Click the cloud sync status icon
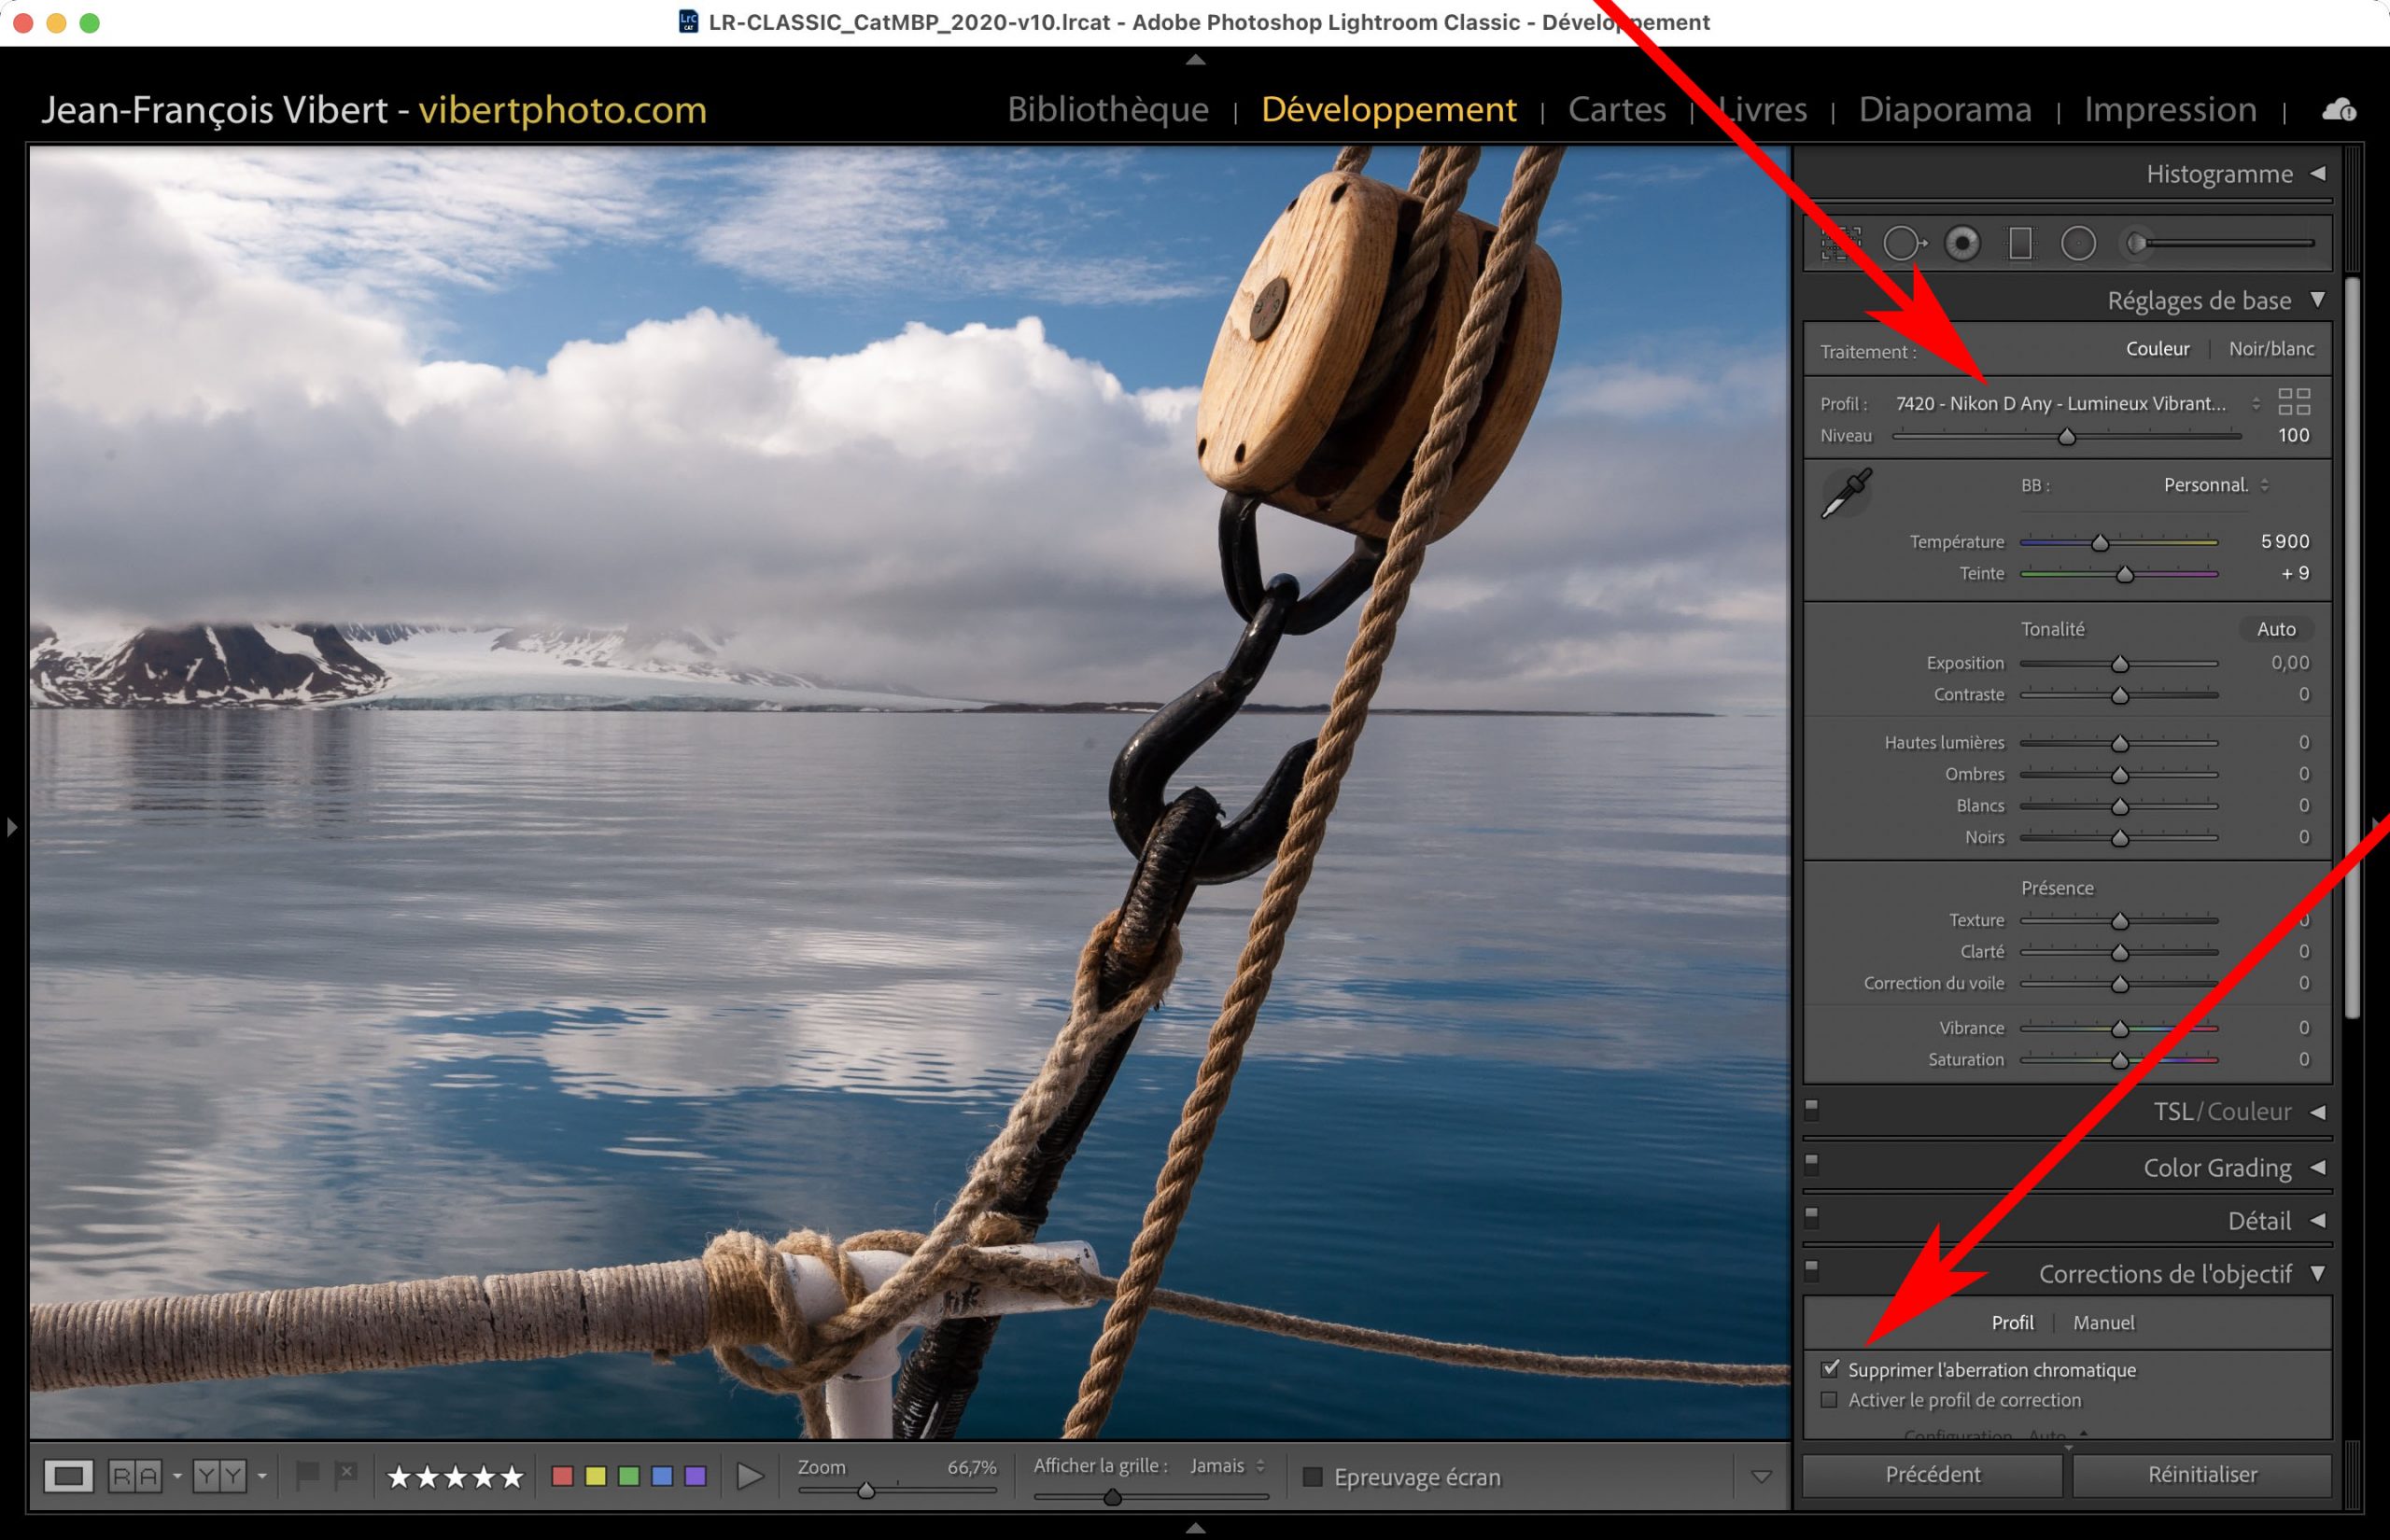Image resolution: width=2390 pixels, height=1540 pixels. 2338,110
